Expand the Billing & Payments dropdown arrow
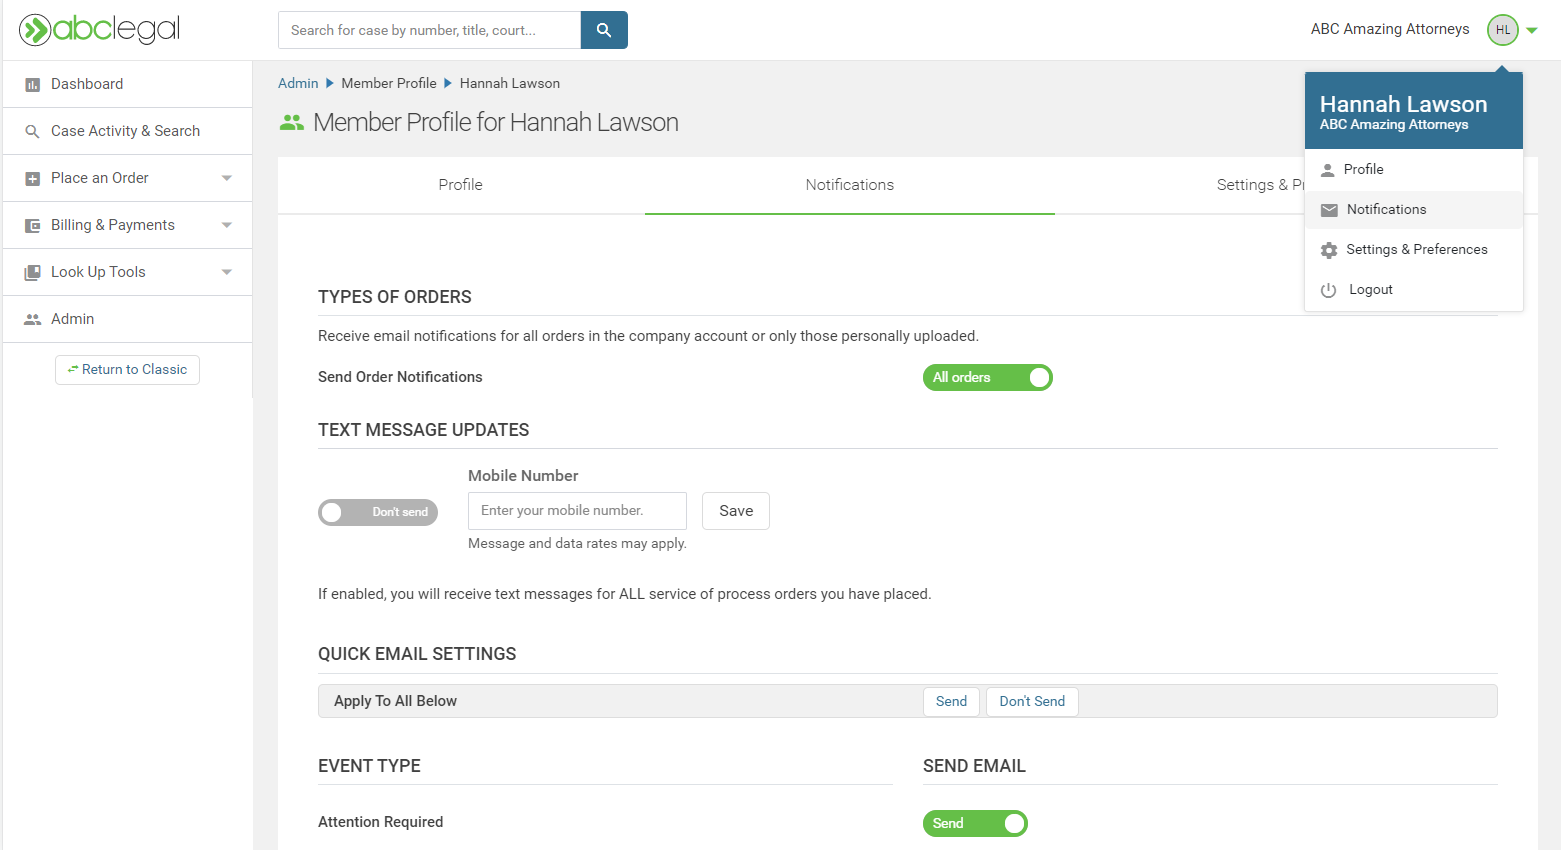 coord(227,225)
